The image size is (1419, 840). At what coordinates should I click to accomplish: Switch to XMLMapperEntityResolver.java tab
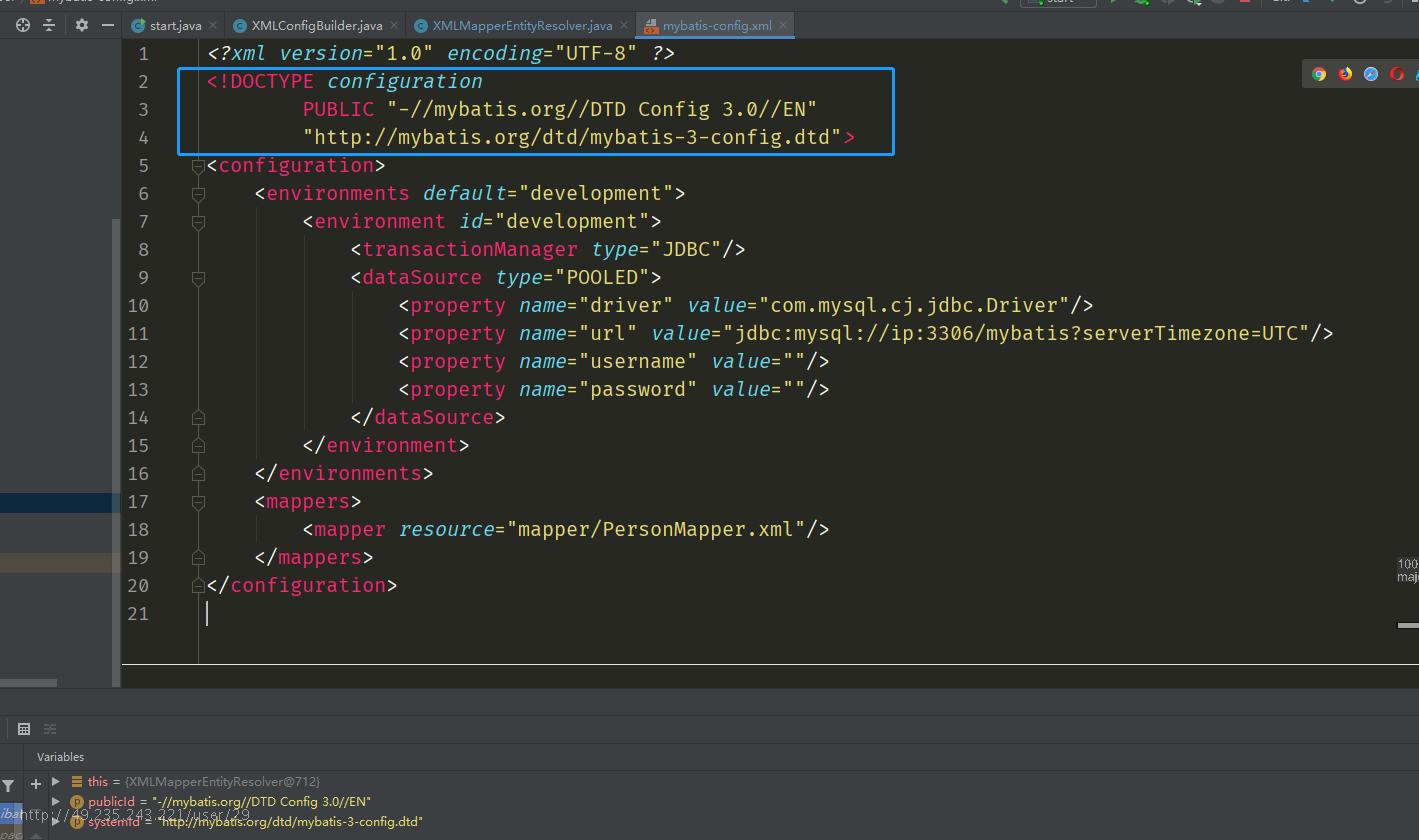click(x=522, y=25)
